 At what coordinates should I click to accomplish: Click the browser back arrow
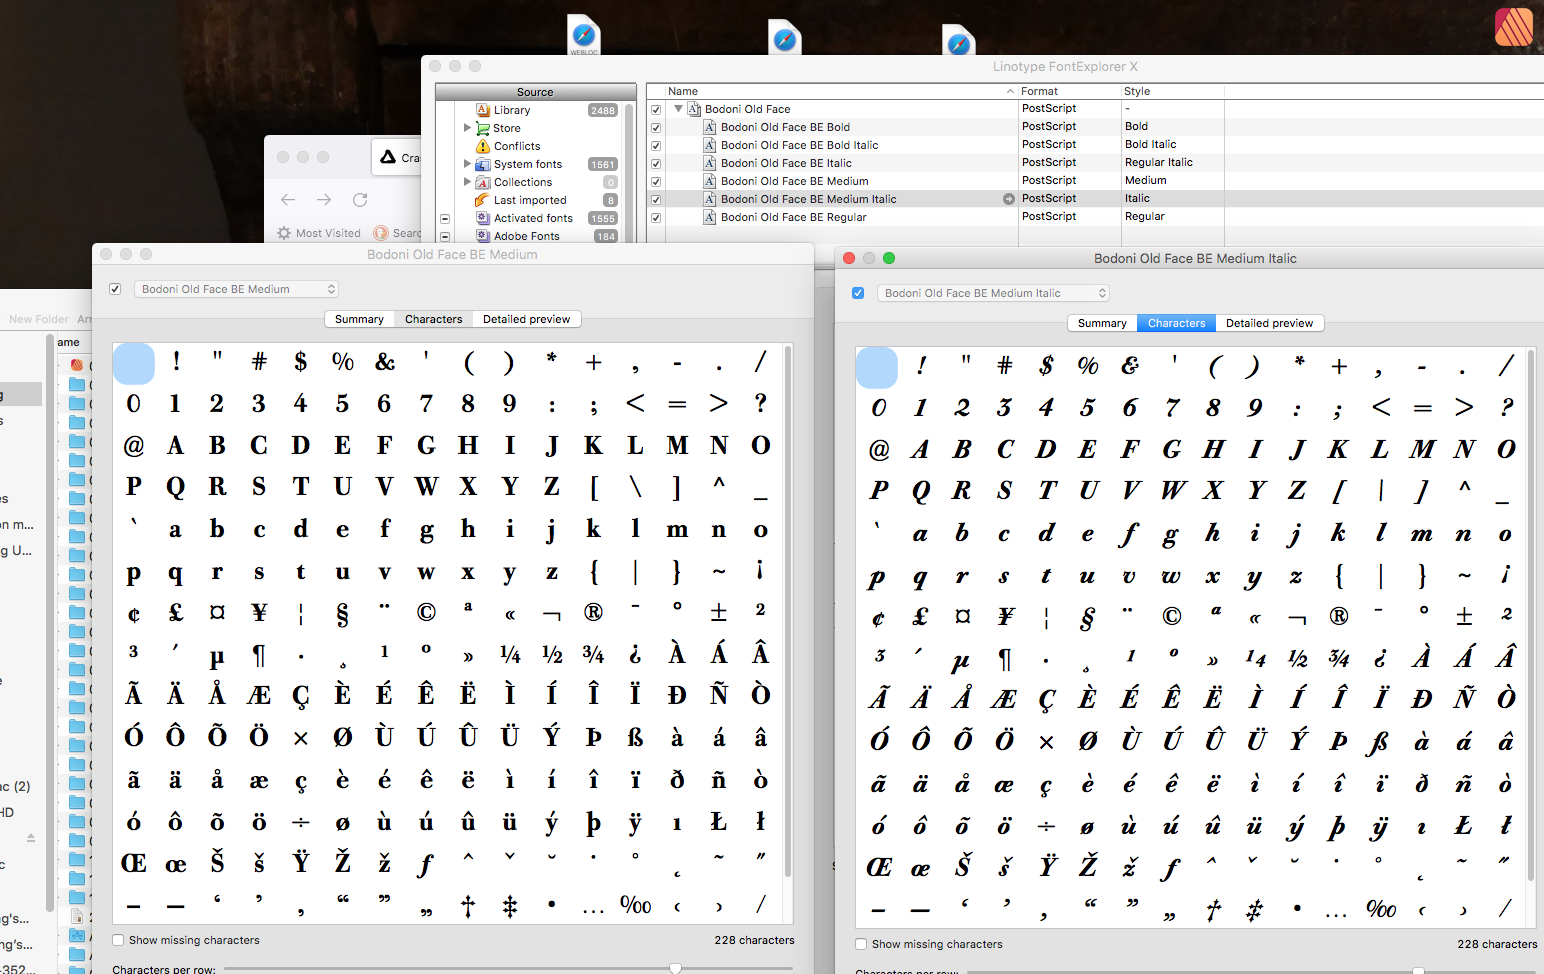click(288, 200)
